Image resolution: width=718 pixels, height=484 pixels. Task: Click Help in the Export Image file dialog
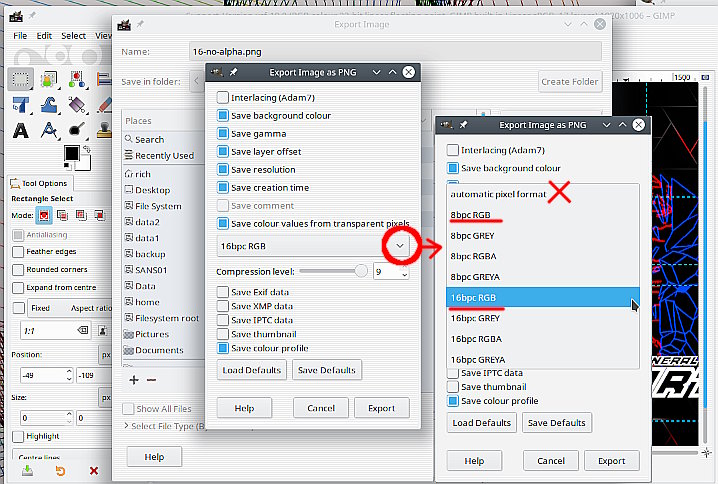(154, 457)
